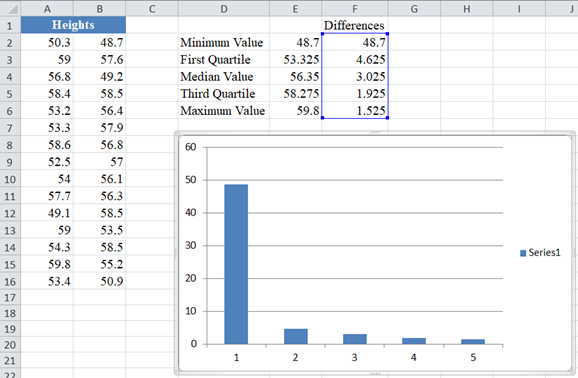Select cell B4 with value 49.2
Viewport: 578px width, 378px height.
pos(100,76)
